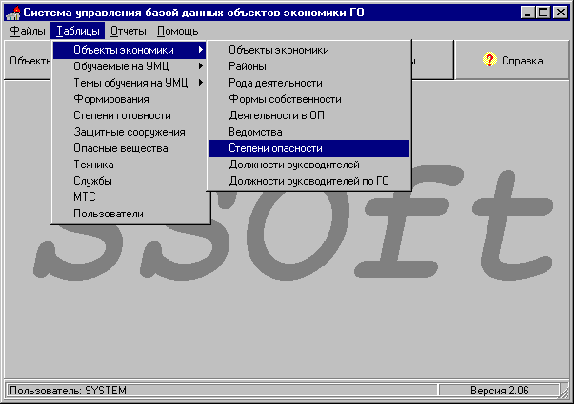Click the Объекты toolbar button at left
This screenshot has width=577, height=404.
pyautogui.click(x=28, y=60)
